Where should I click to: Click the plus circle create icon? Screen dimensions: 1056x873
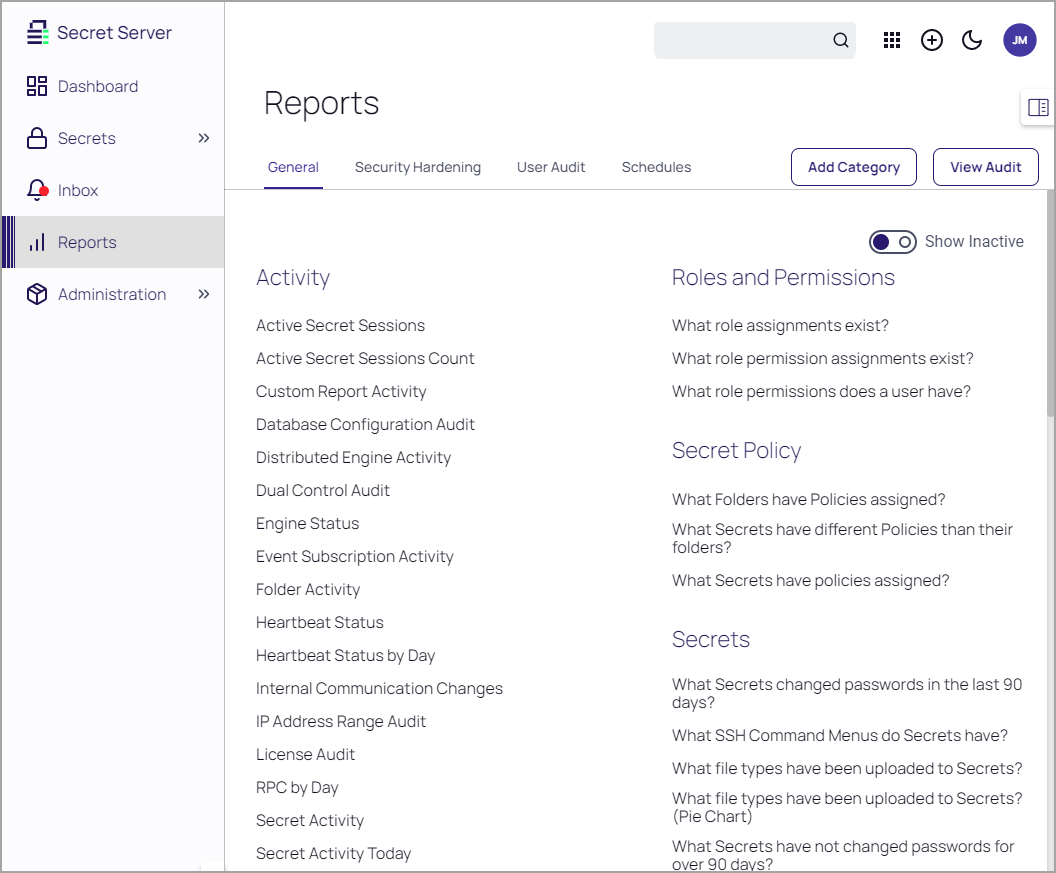(x=932, y=40)
